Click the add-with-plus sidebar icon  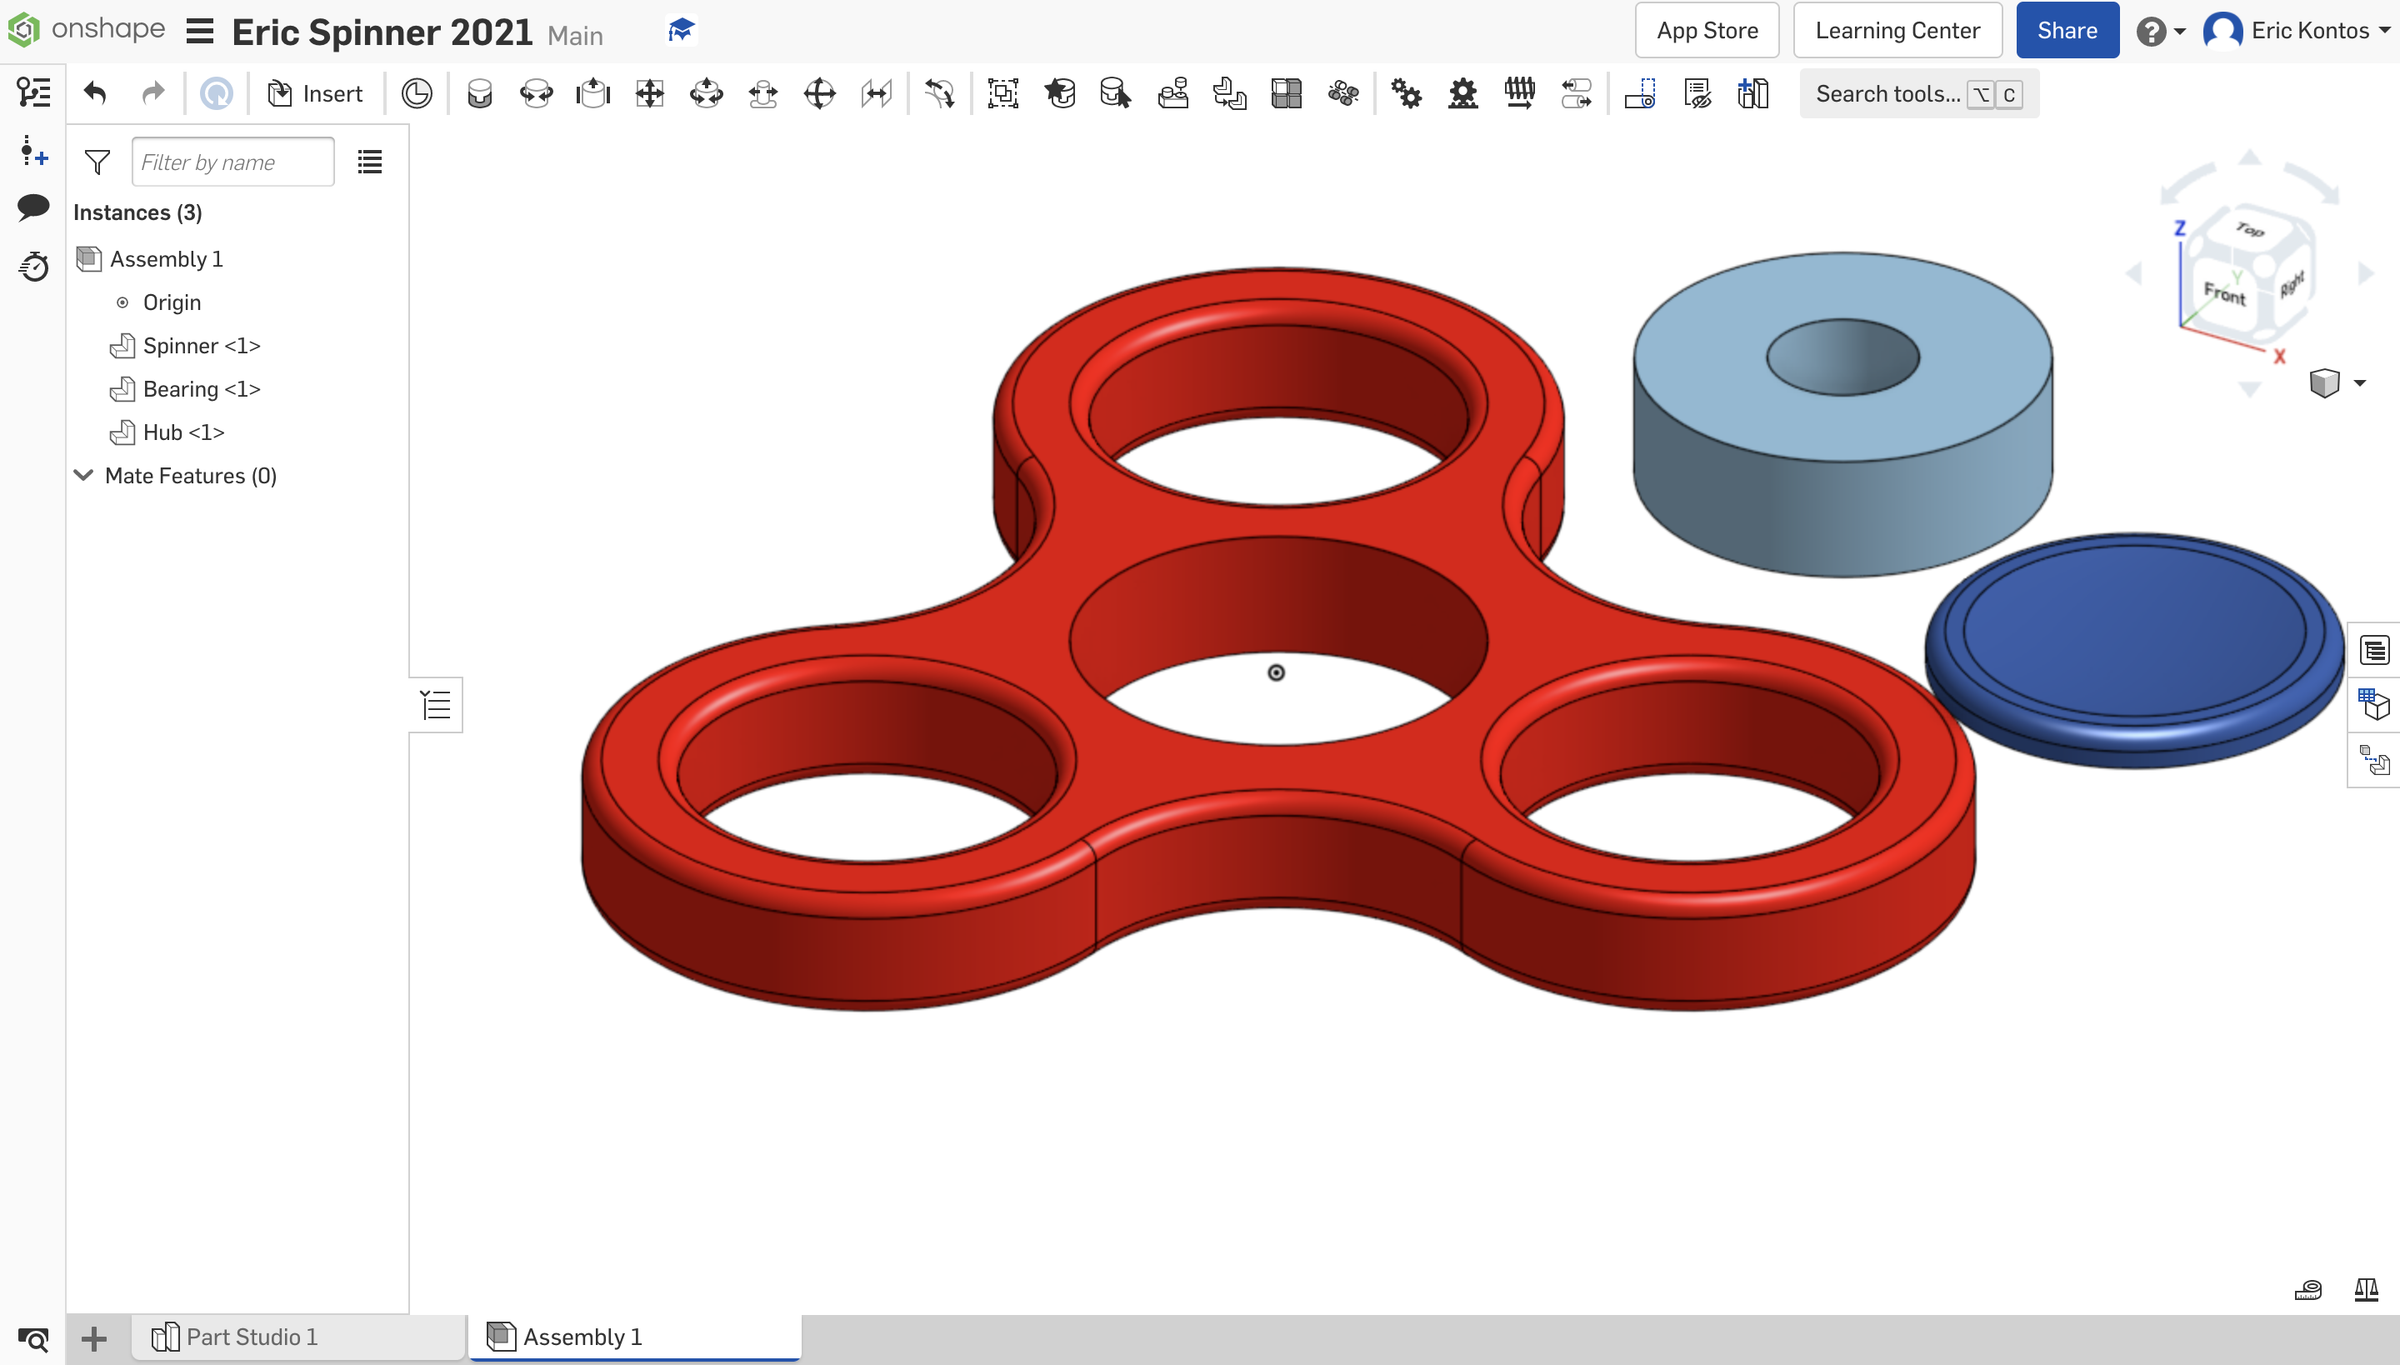coord(33,151)
